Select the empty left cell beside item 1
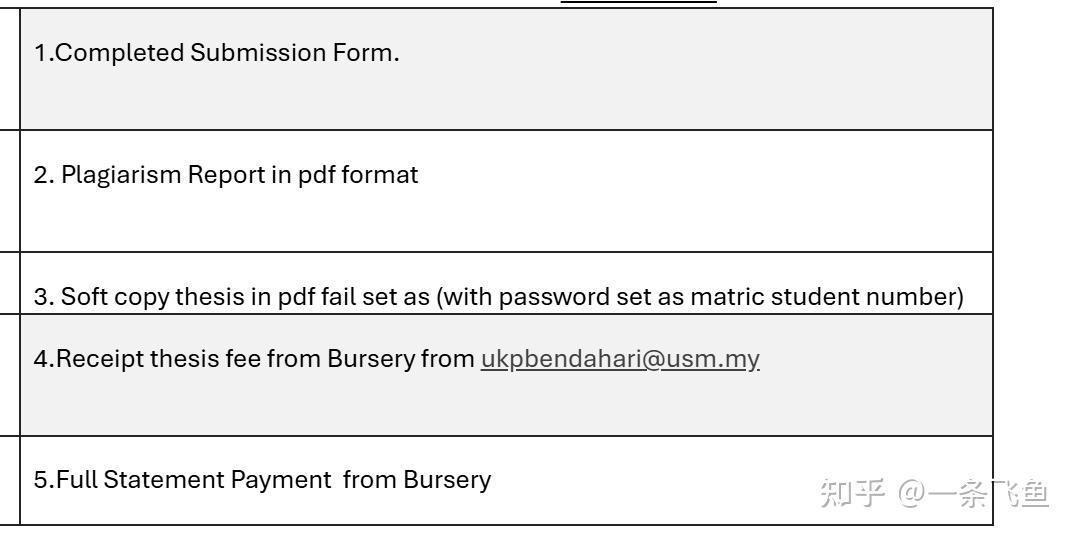 [9, 69]
